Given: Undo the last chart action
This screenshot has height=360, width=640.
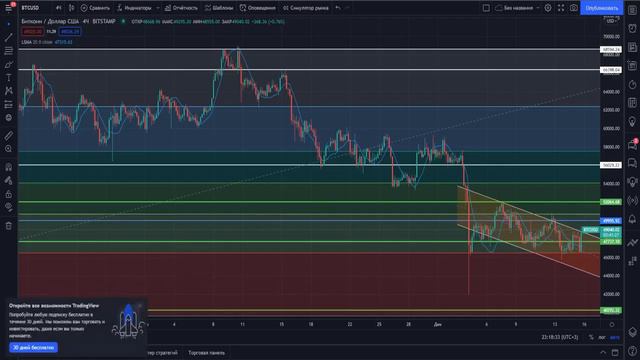Looking at the screenshot, I should point(338,8).
